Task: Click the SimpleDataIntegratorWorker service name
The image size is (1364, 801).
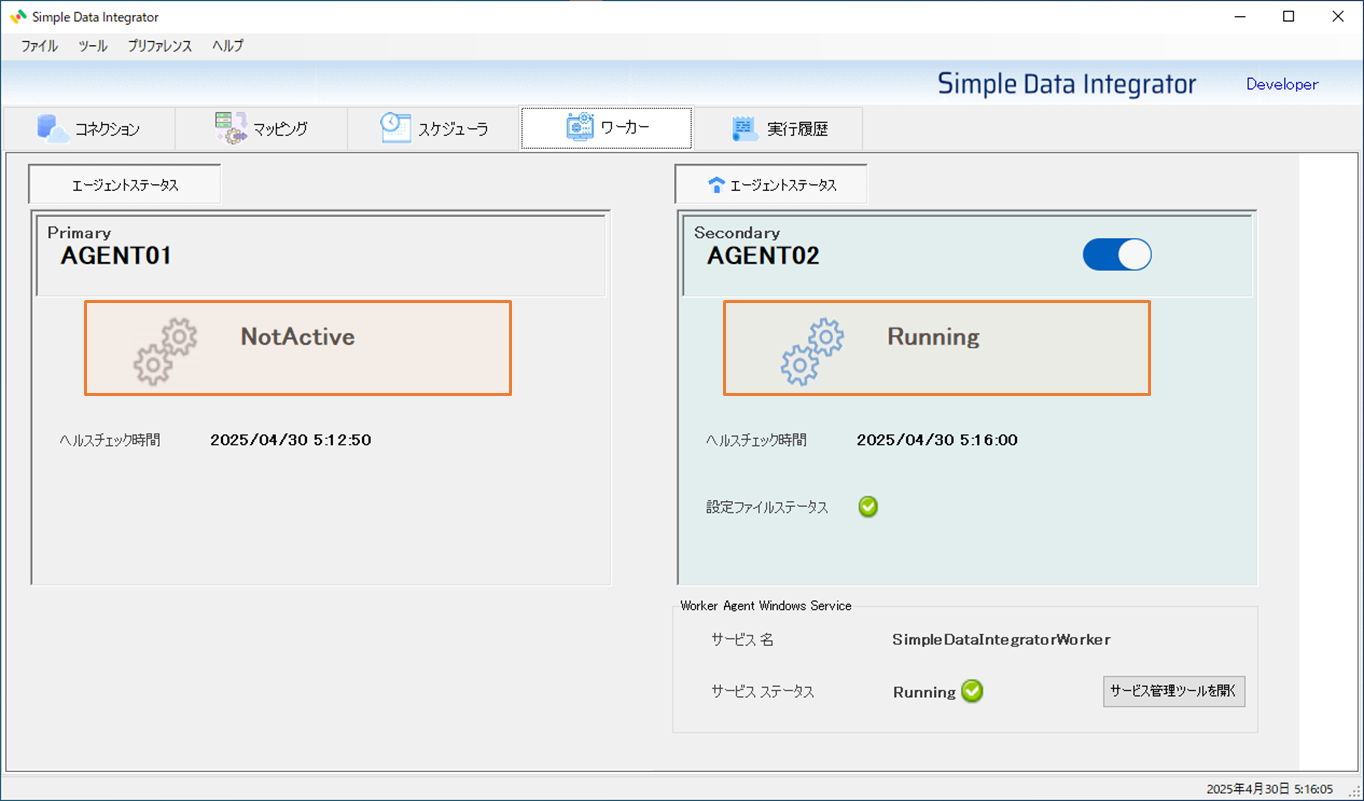Action: coord(1001,639)
